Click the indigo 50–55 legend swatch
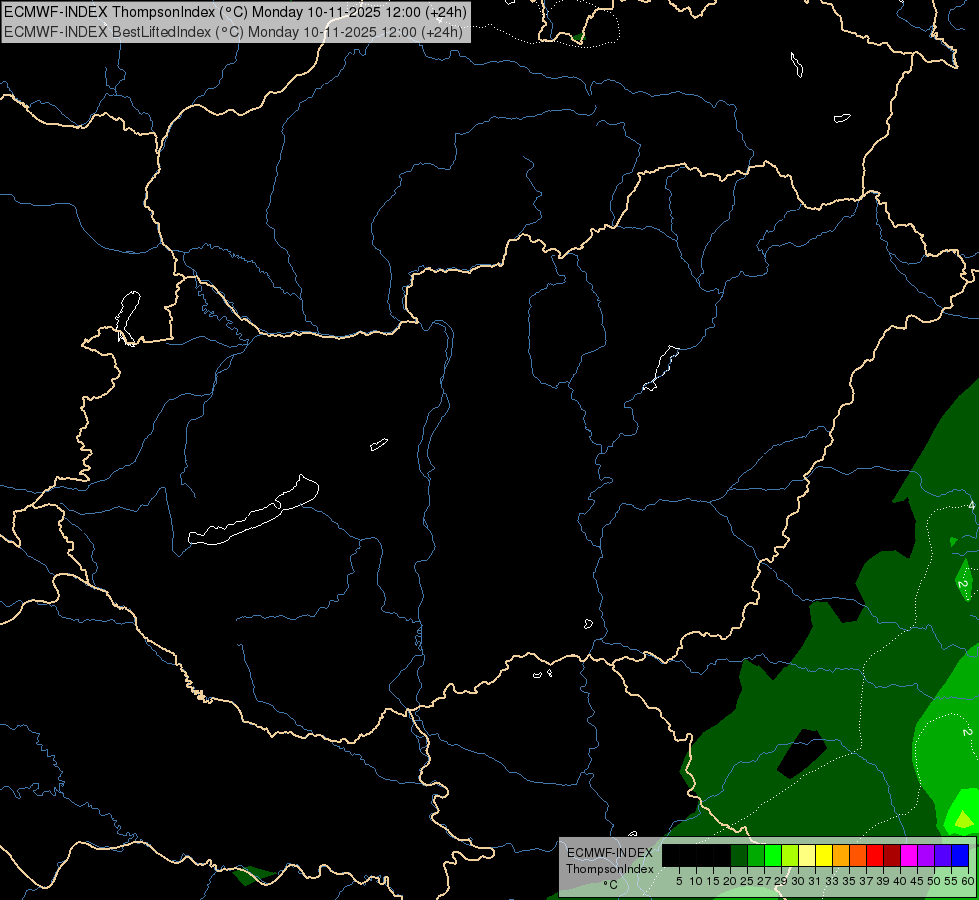The width and height of the screenshot is (979, 900). pos(943,855)
